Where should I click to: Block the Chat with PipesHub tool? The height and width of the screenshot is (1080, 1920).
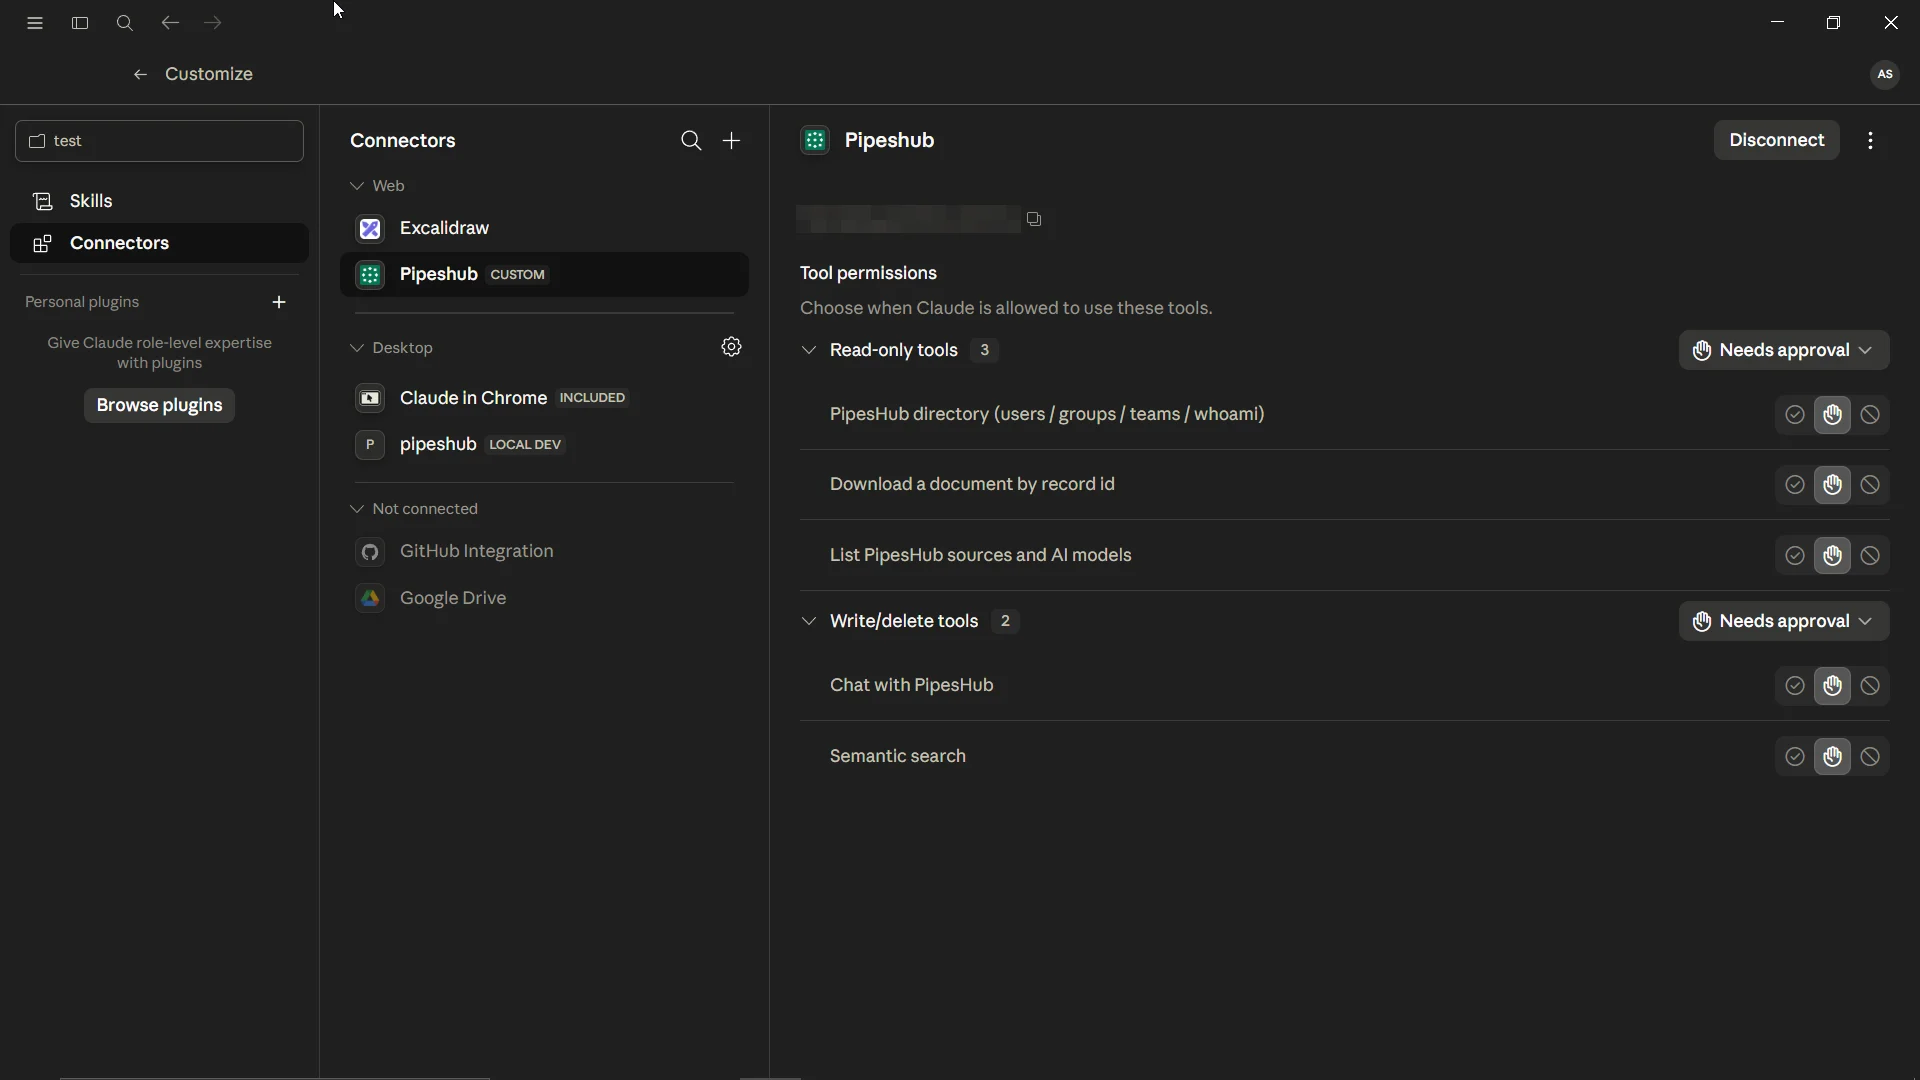pyautogui.click(x=1870, y=686)
